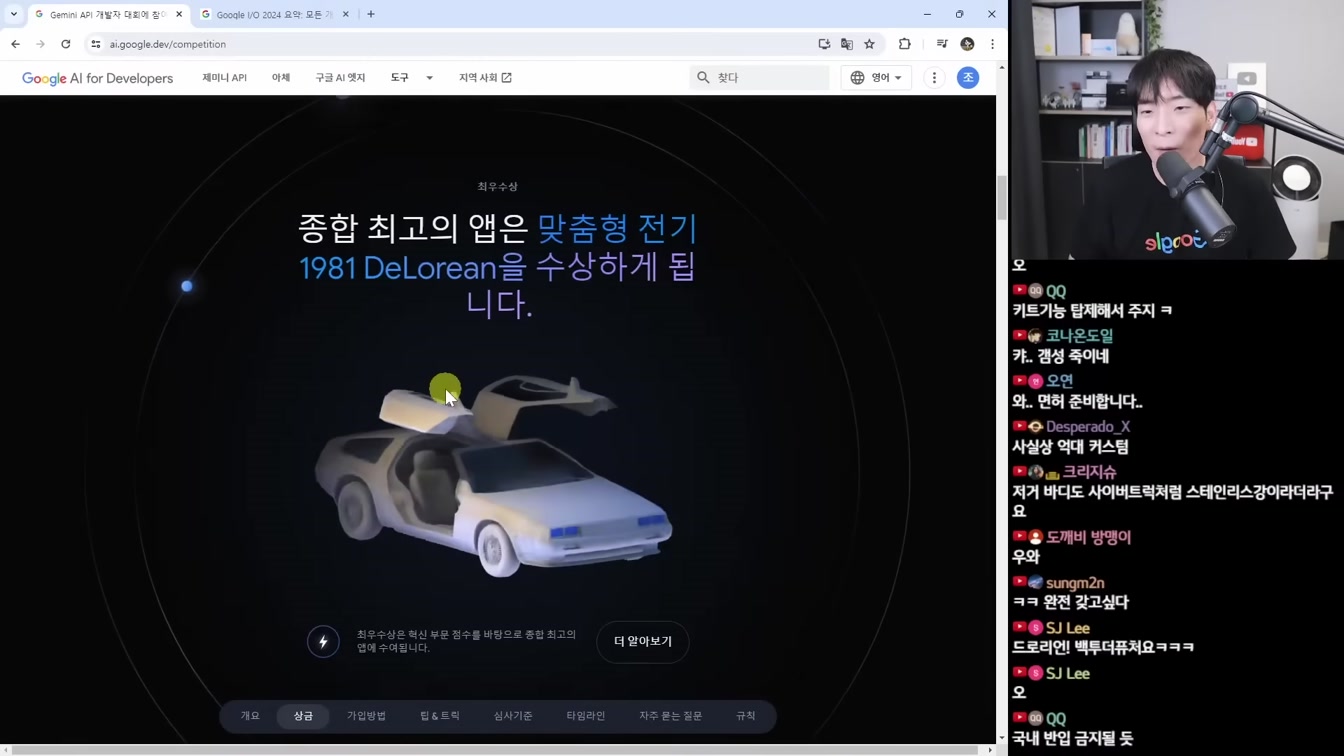
Task: Select the 팁 & 트릭 section tab
Action: click(440, 716)
